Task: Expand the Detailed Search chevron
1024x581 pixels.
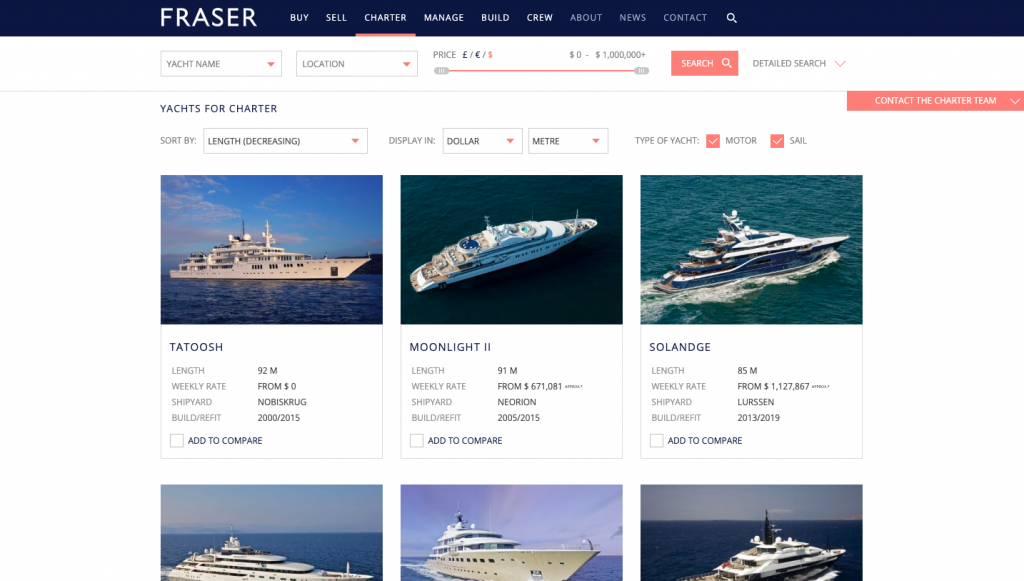Action: 840,64
